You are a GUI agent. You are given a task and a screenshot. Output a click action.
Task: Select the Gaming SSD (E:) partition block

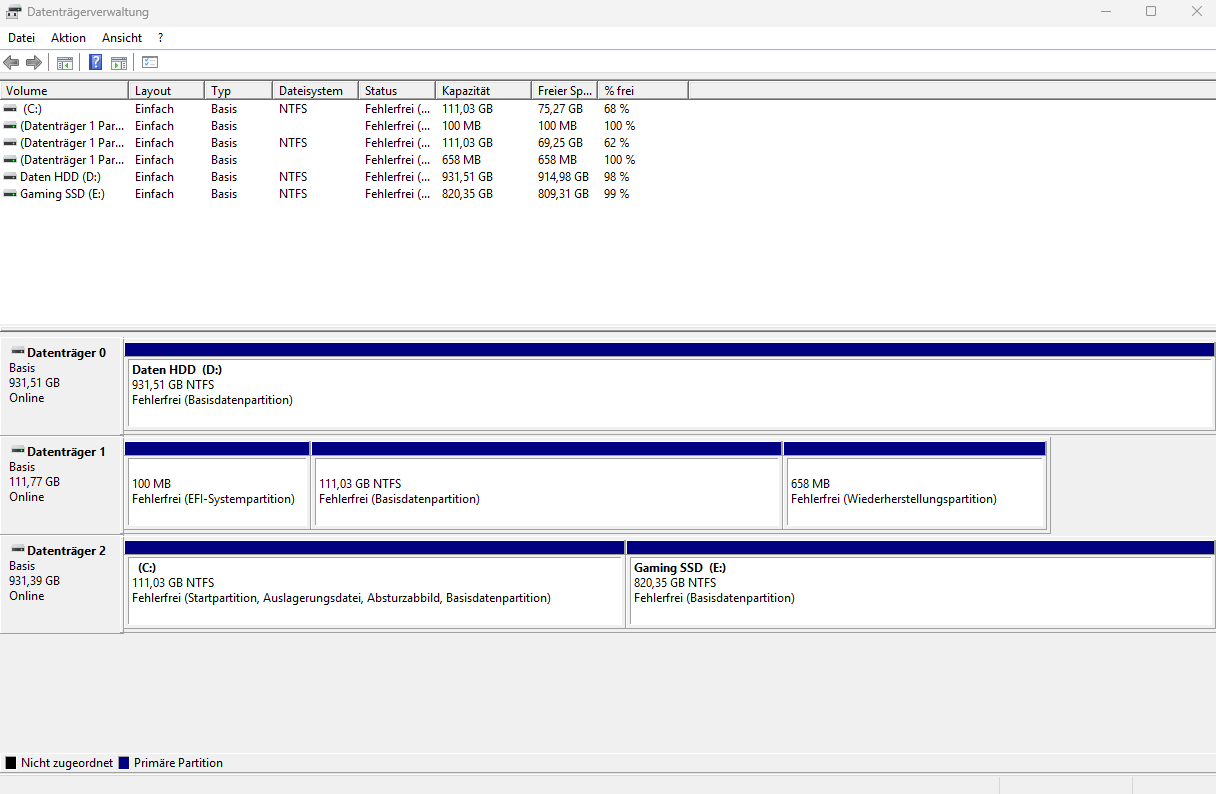coord(921,583)
